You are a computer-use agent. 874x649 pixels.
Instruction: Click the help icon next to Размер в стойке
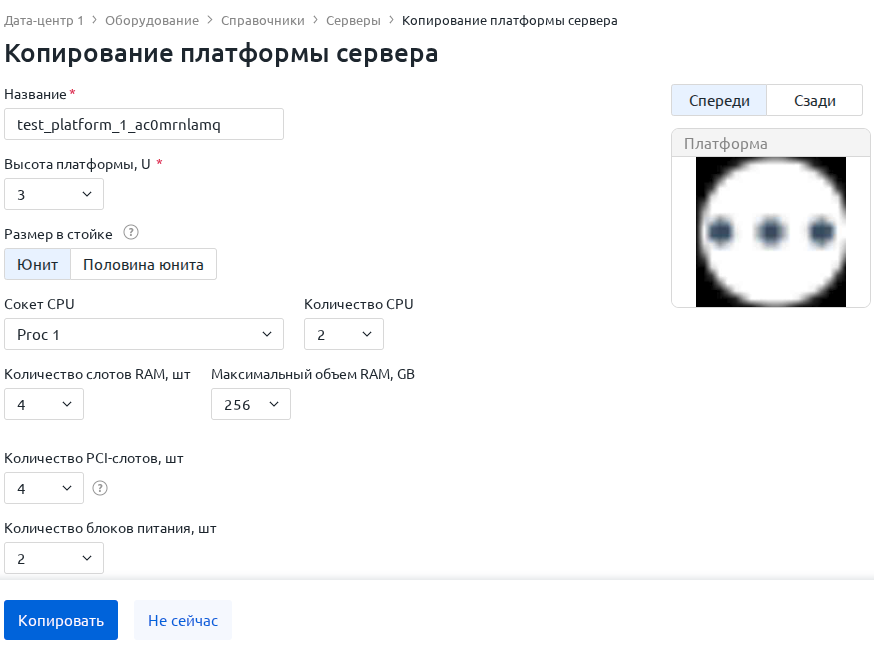[x=130, y=233]
